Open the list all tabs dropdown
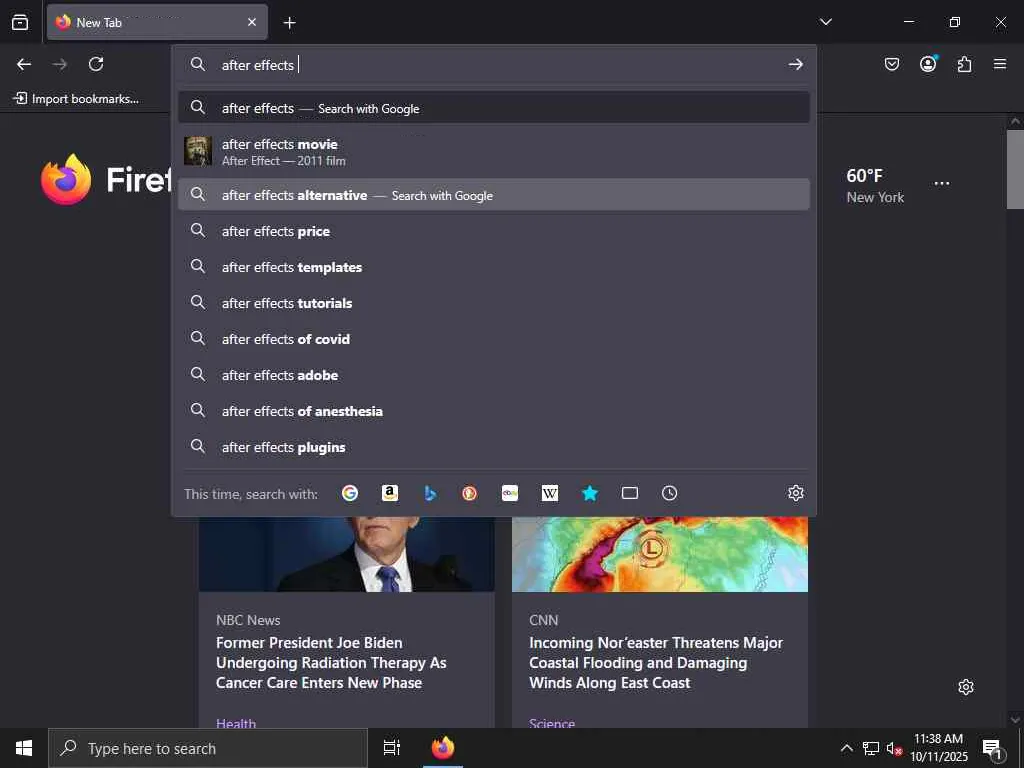 [x=825, y=22]
